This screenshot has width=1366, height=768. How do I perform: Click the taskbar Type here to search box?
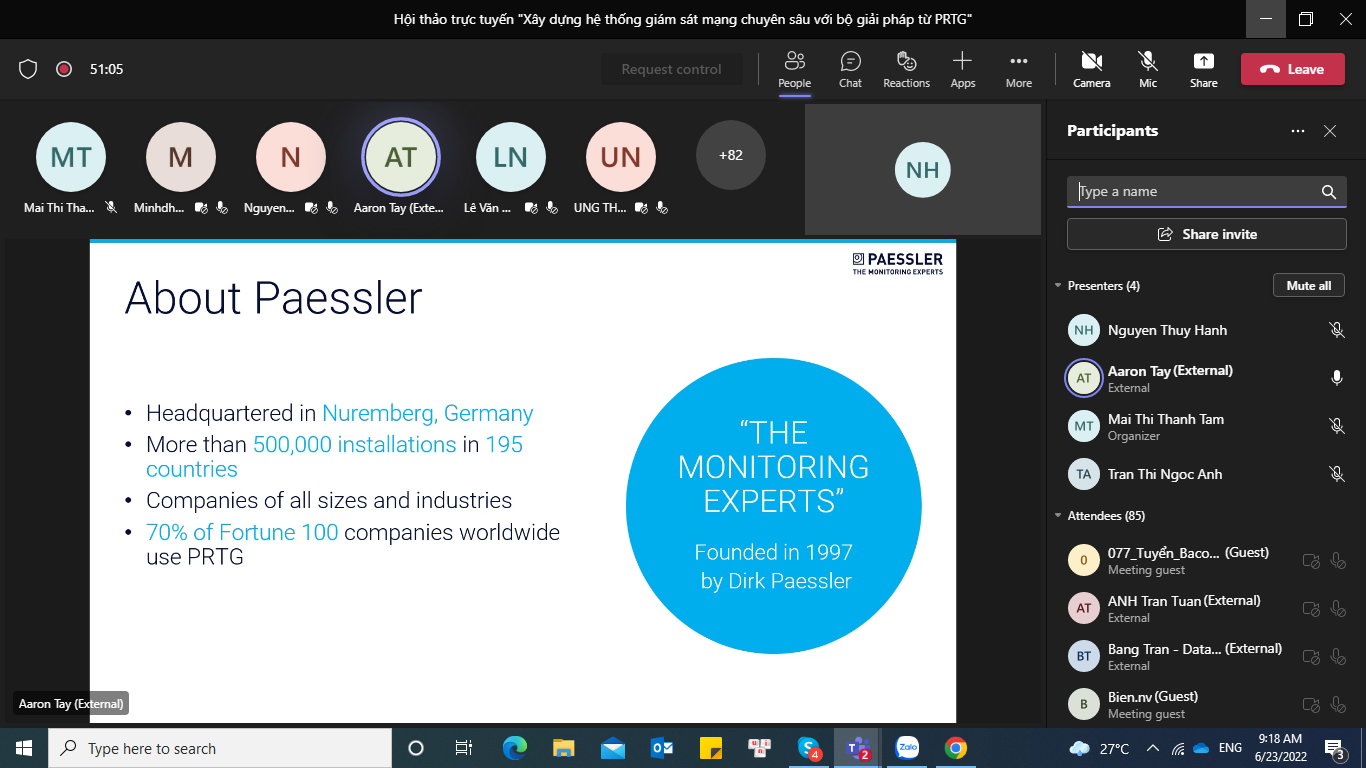[220, 748]
